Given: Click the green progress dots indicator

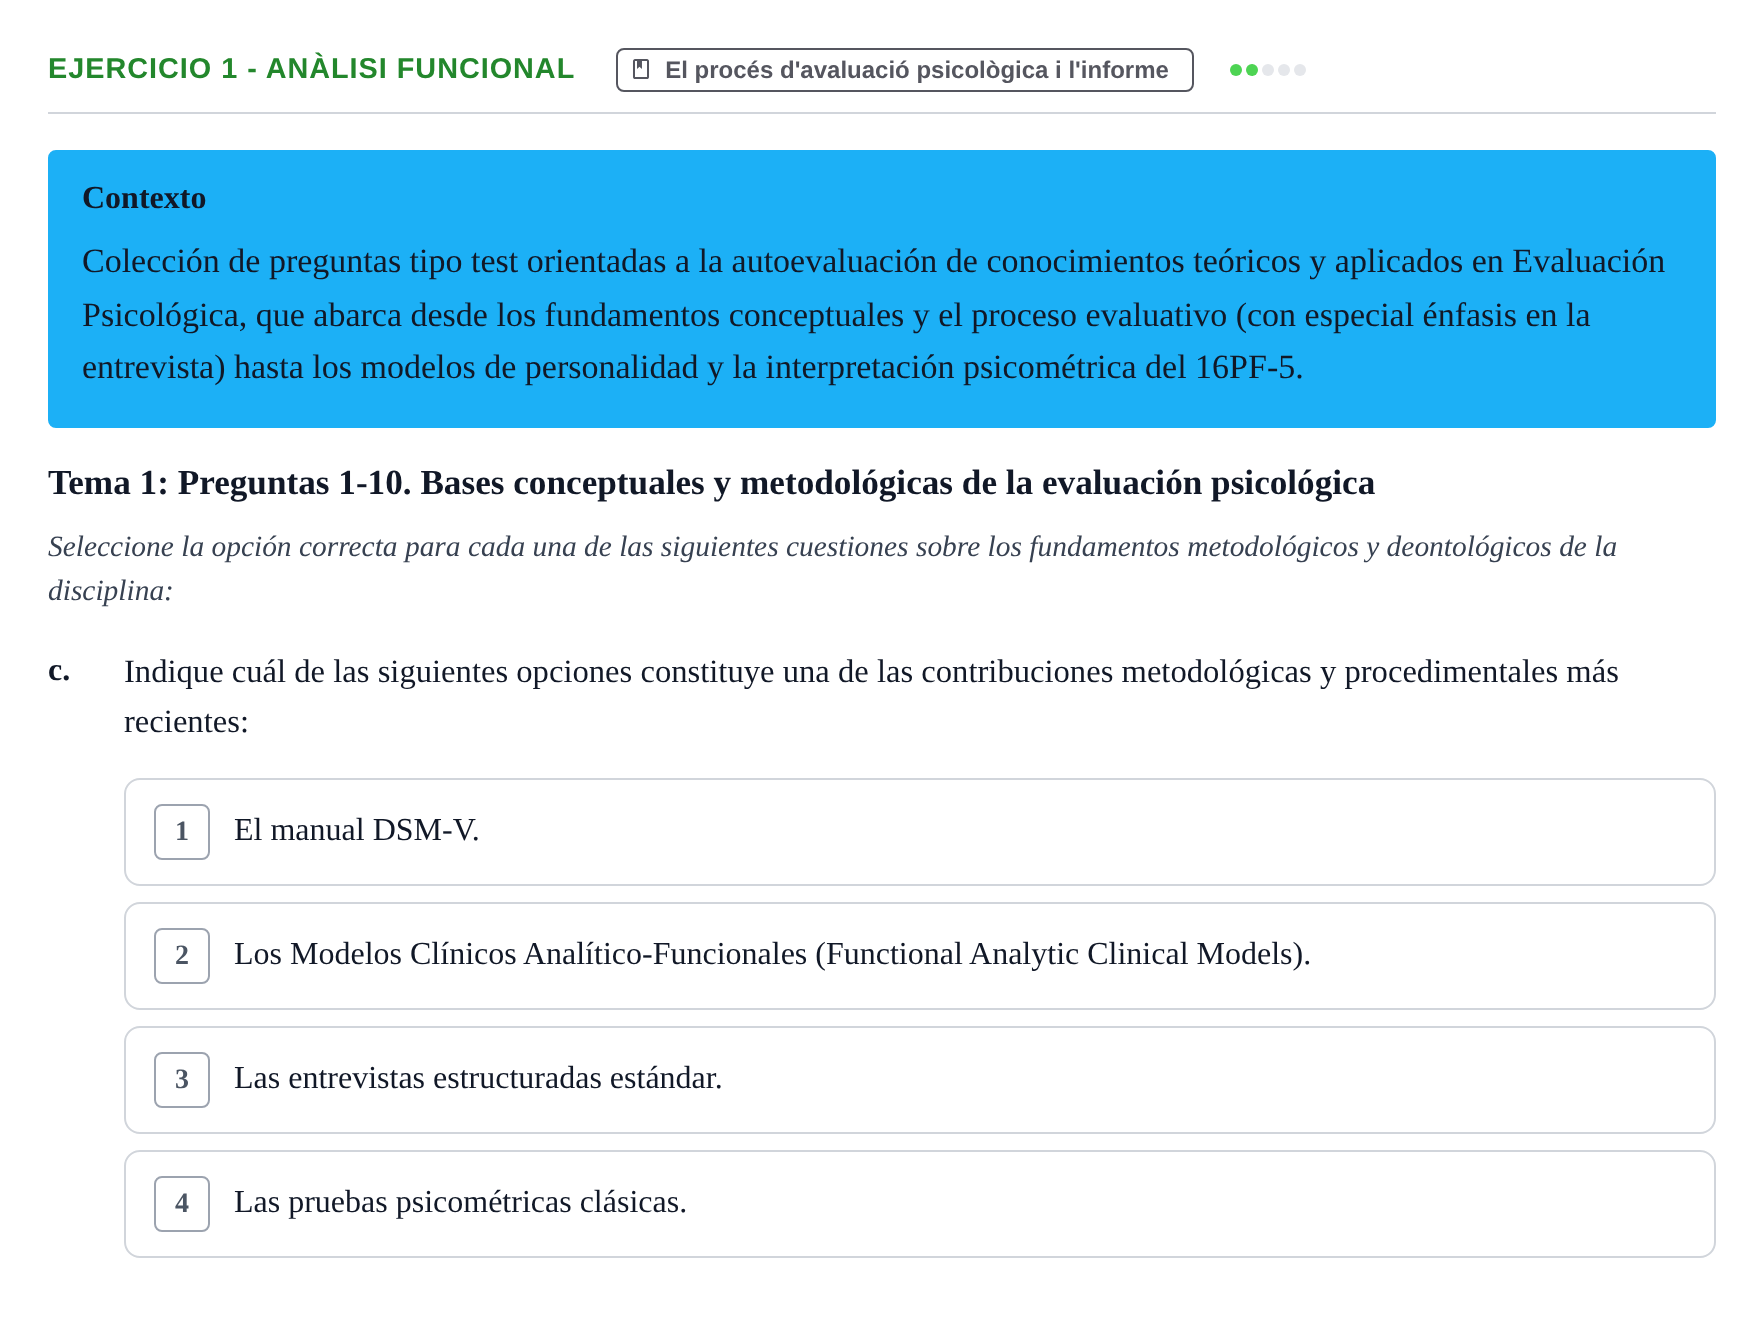Looking at the screenshot, I should tap(1267, 70).
